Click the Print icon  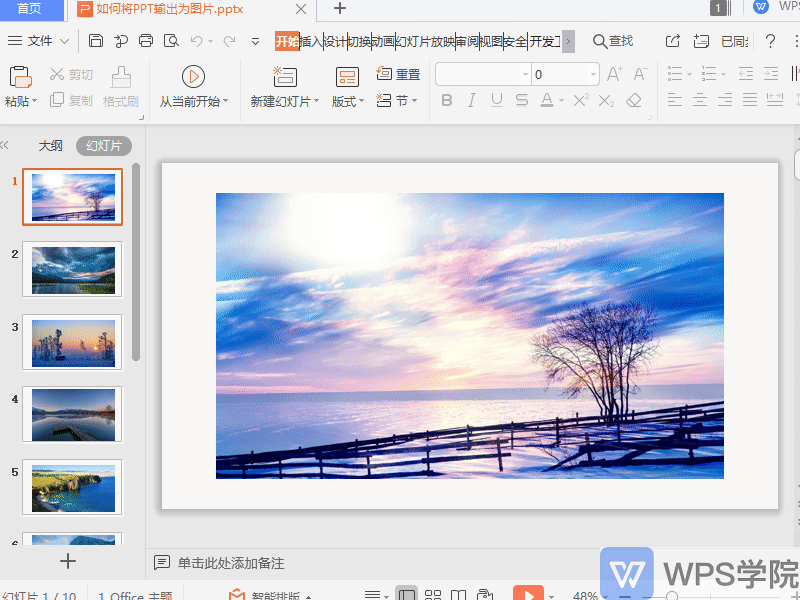pyautogui.click(x=146, y=41)
